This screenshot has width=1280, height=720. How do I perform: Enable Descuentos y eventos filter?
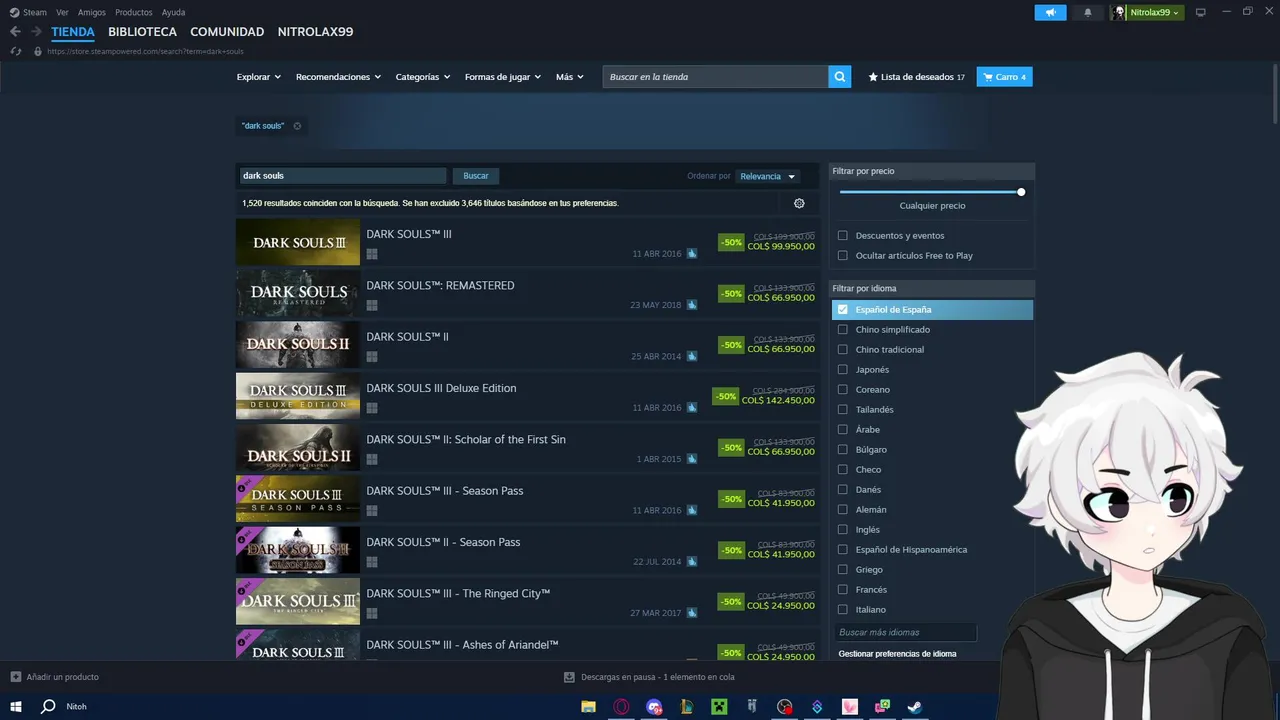pyautogui.click(x=843, y=236)
